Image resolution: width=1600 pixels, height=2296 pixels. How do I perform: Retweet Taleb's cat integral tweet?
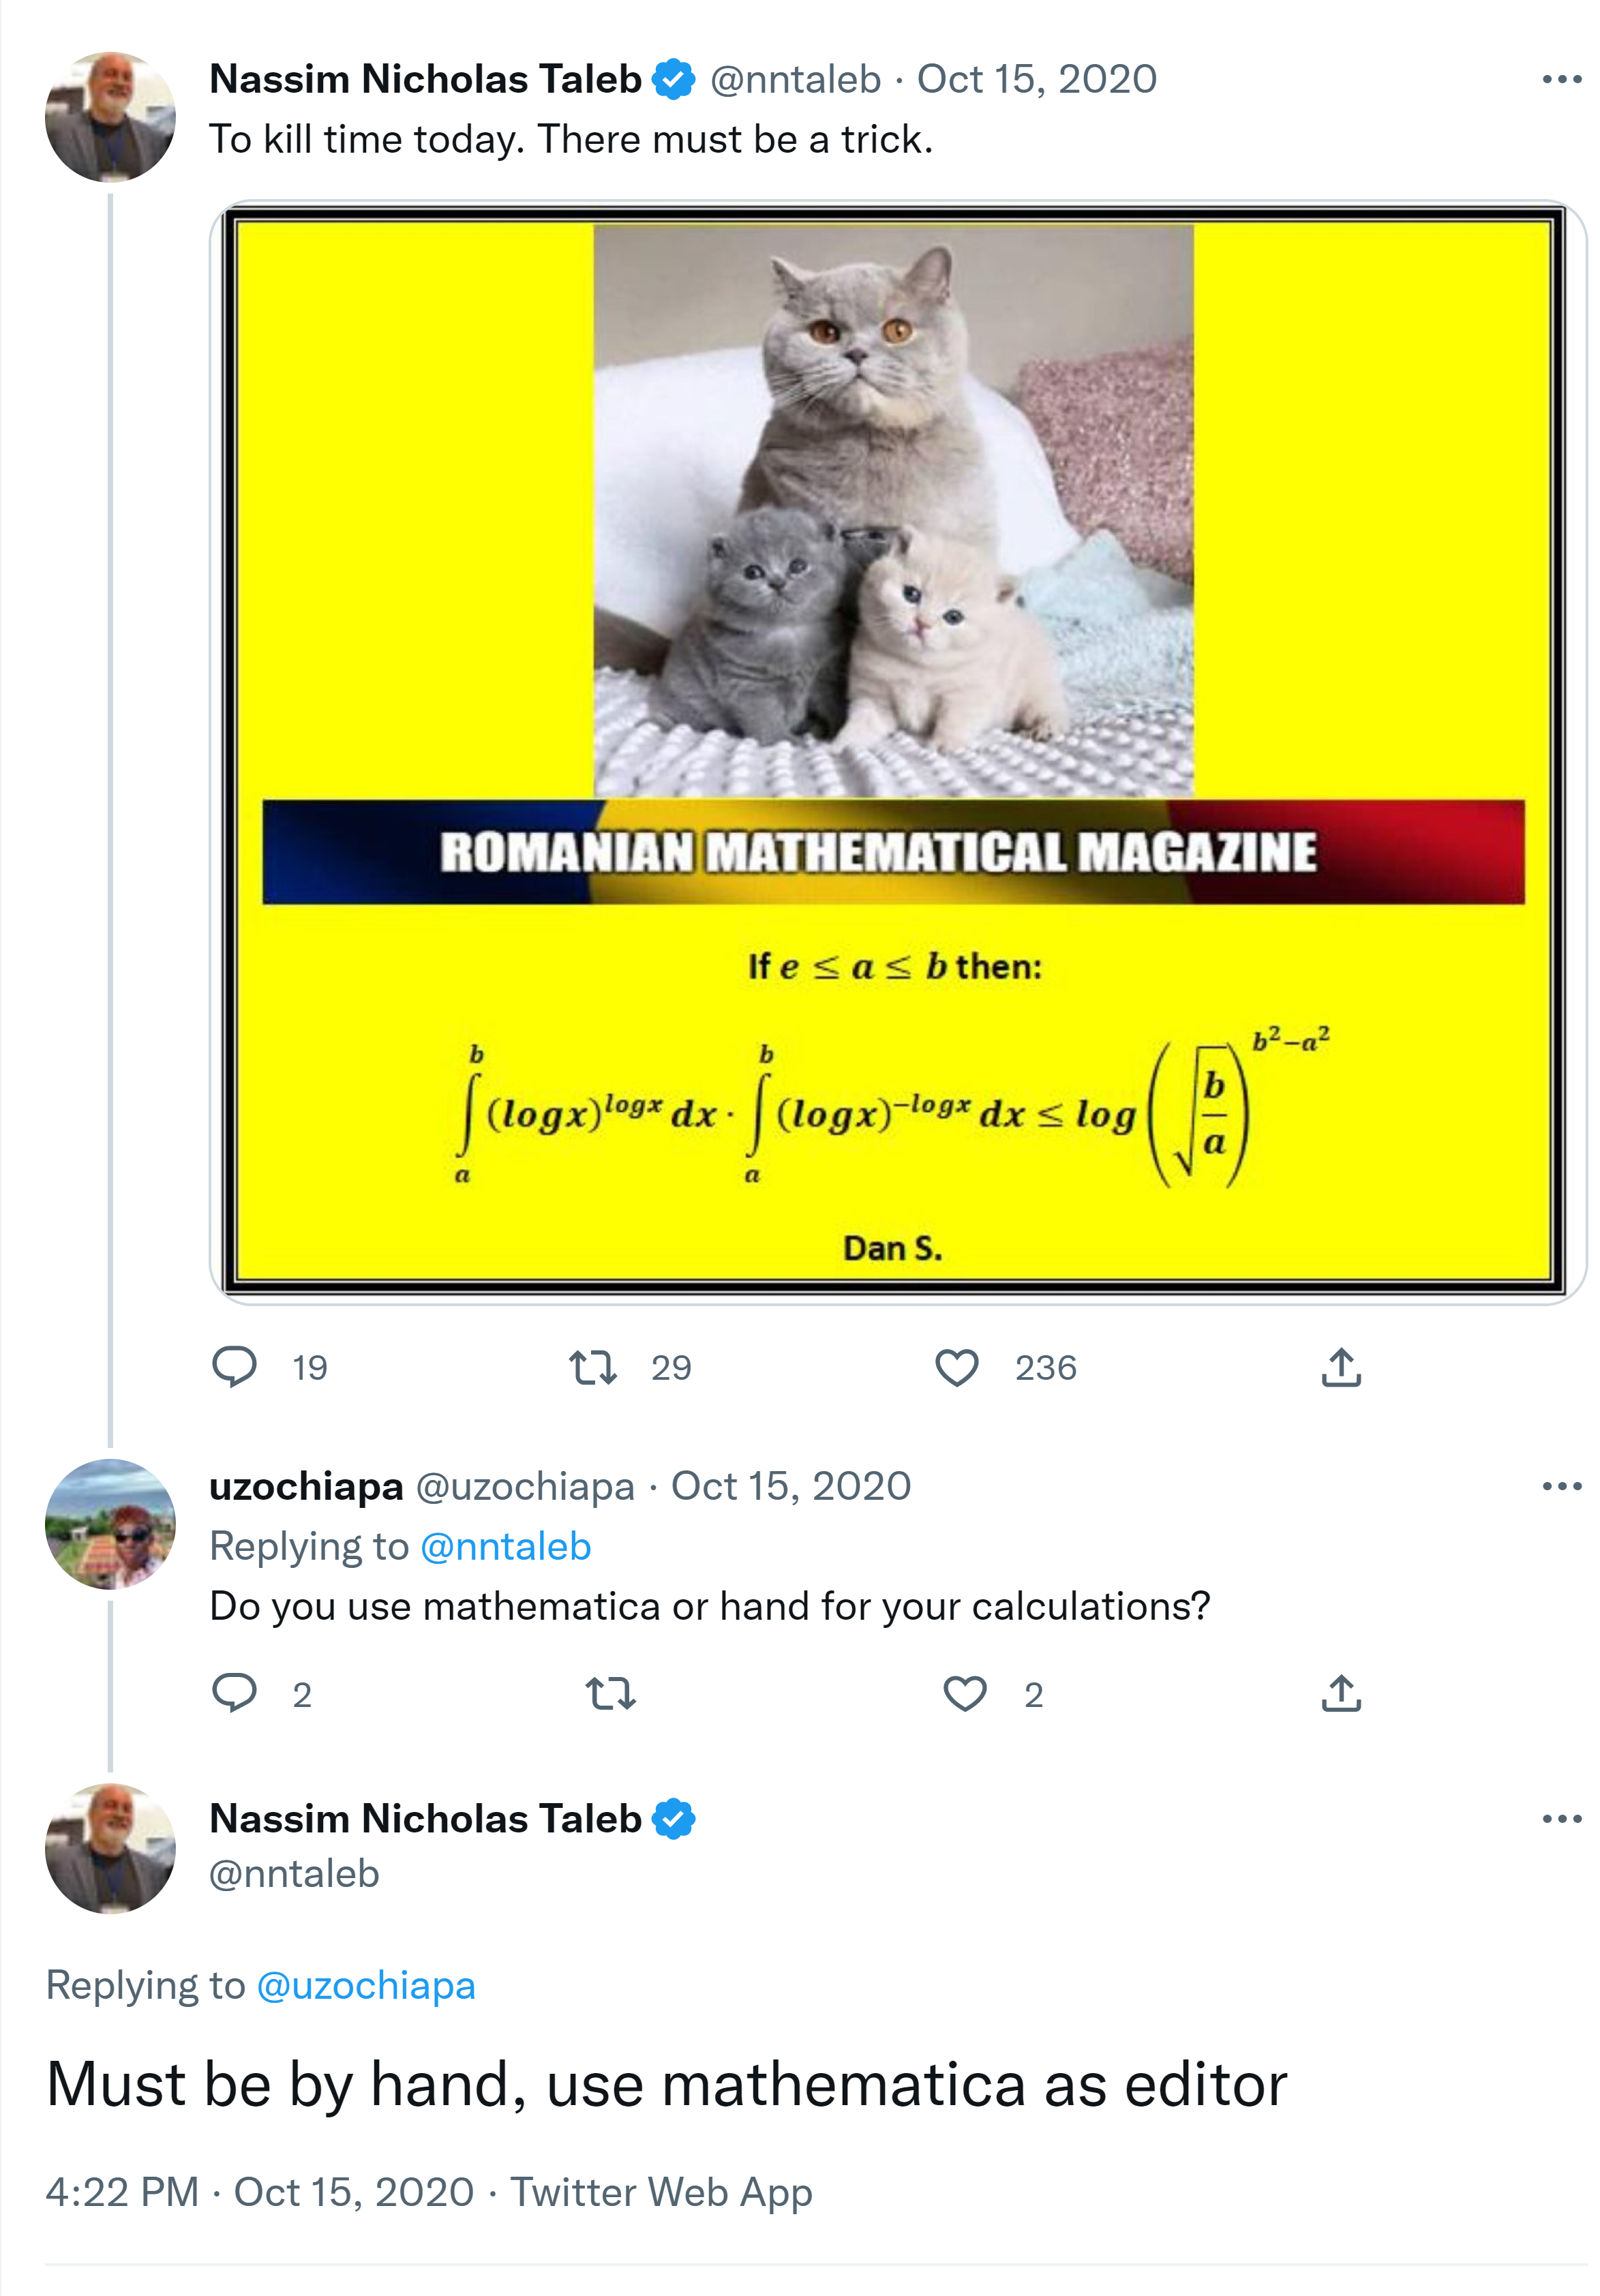click(x=593, y=1367)
